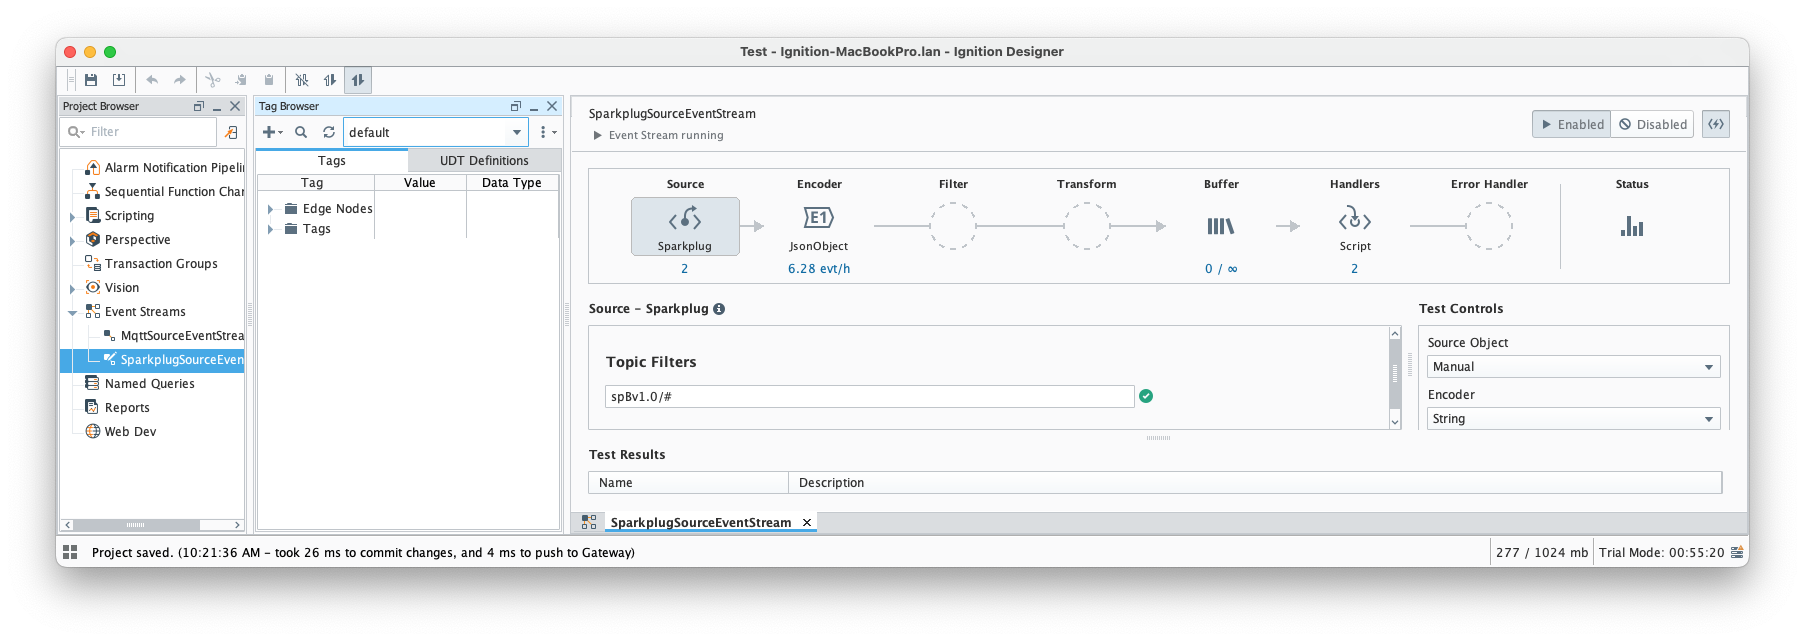
Task: Expand the Vision node
Action: tap(72, 288)
